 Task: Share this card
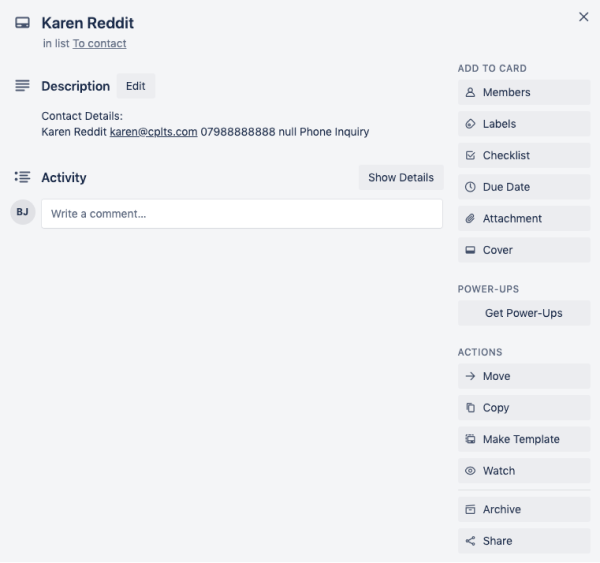(x=523, y=541)
